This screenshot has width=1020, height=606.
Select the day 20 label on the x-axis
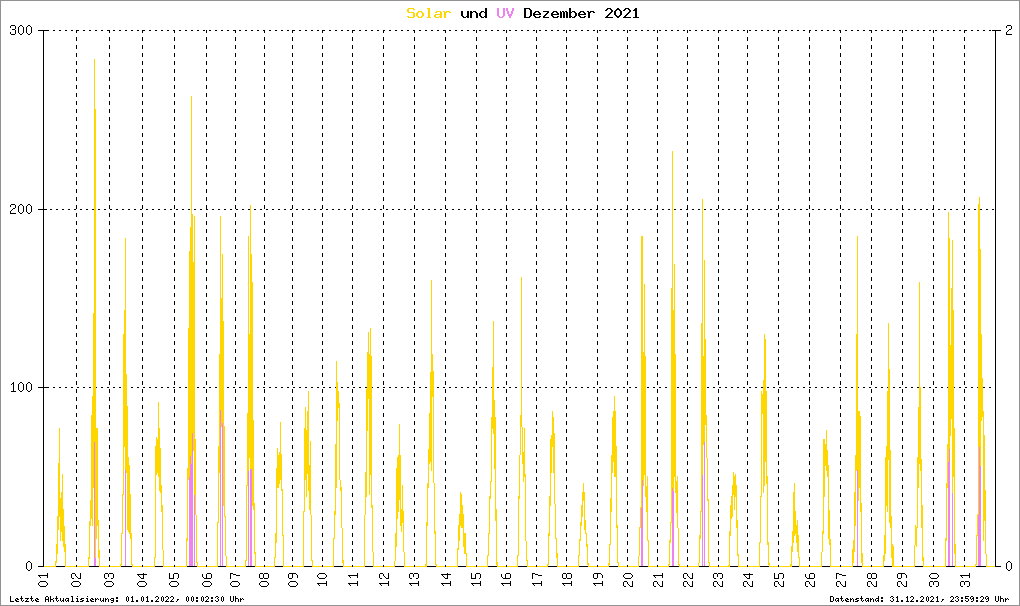coord(628,580)
